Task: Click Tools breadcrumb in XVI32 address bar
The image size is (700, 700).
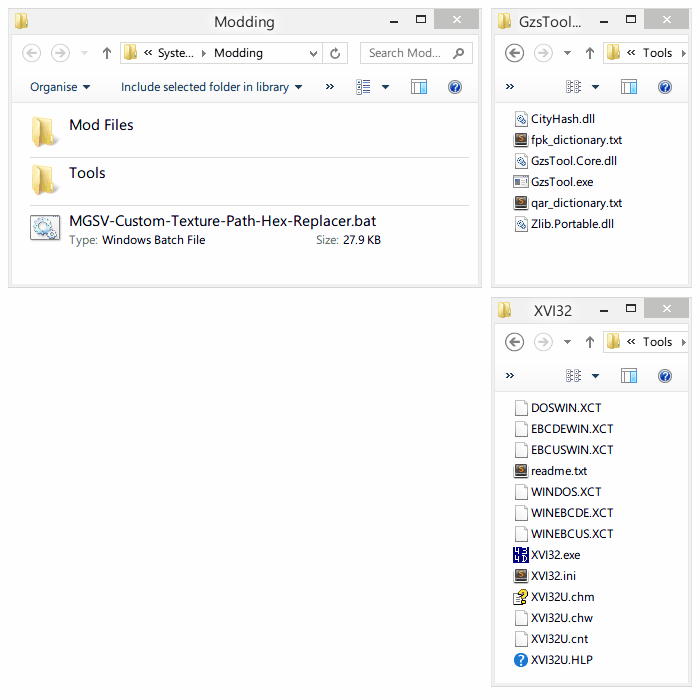Action: tap(657, 342)
